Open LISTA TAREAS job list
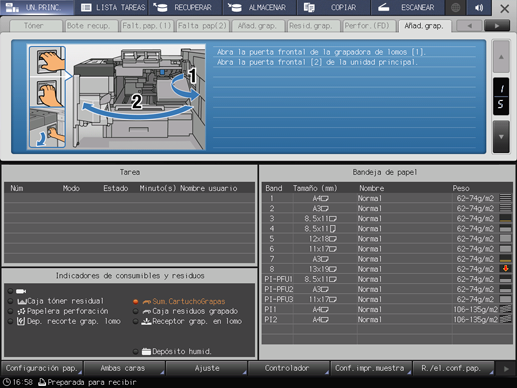This screenshot has width=517, height=388. pyautogui.click(x=112, y=7)
